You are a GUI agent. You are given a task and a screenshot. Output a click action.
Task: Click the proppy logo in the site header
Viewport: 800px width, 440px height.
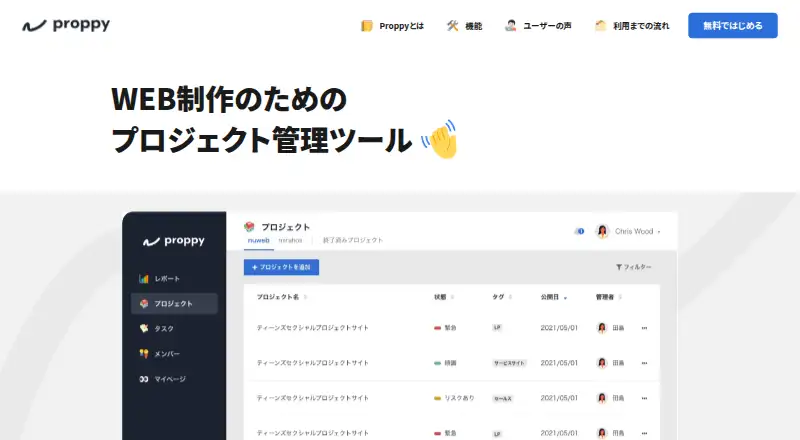(x=66, y=25)
